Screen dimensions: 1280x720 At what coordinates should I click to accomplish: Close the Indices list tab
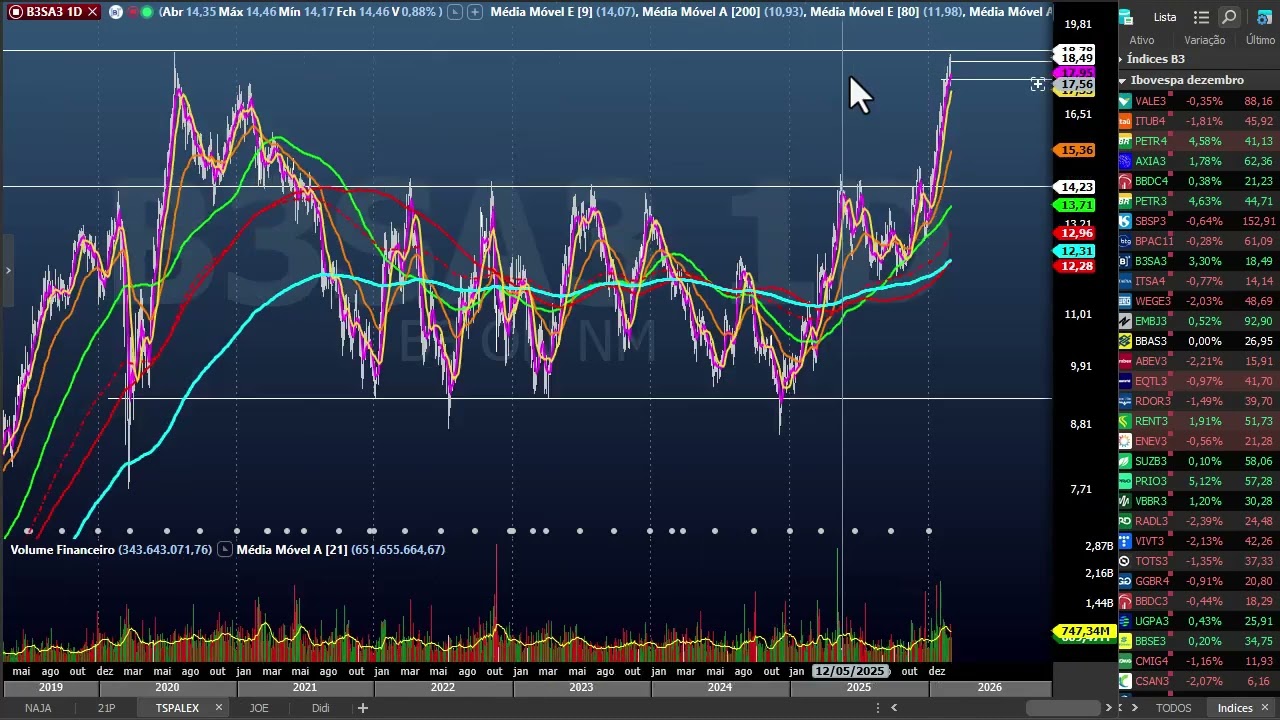tap(1264, 708)
